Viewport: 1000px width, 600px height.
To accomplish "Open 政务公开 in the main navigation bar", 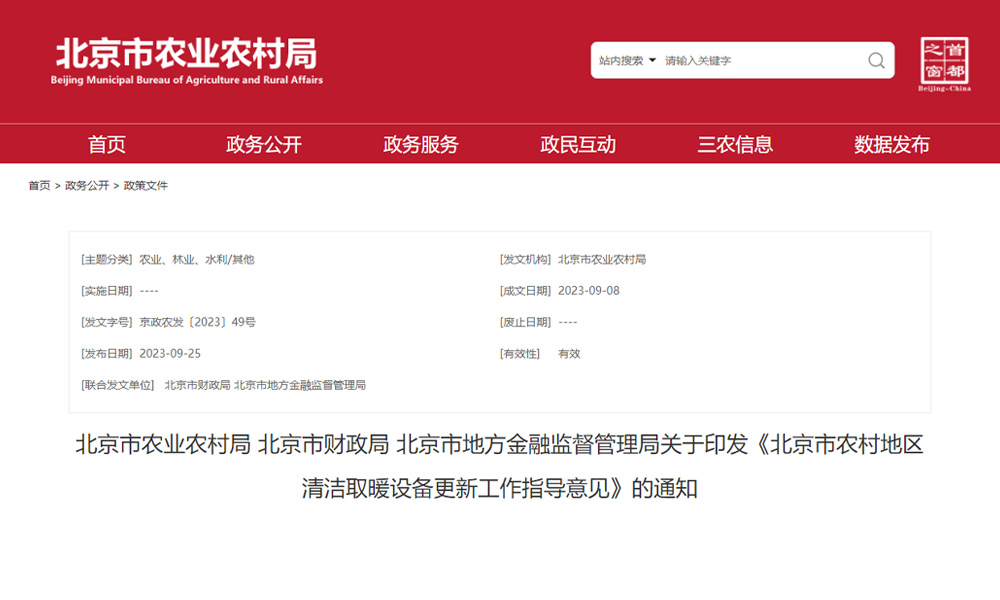I will (x=264, y=144).
